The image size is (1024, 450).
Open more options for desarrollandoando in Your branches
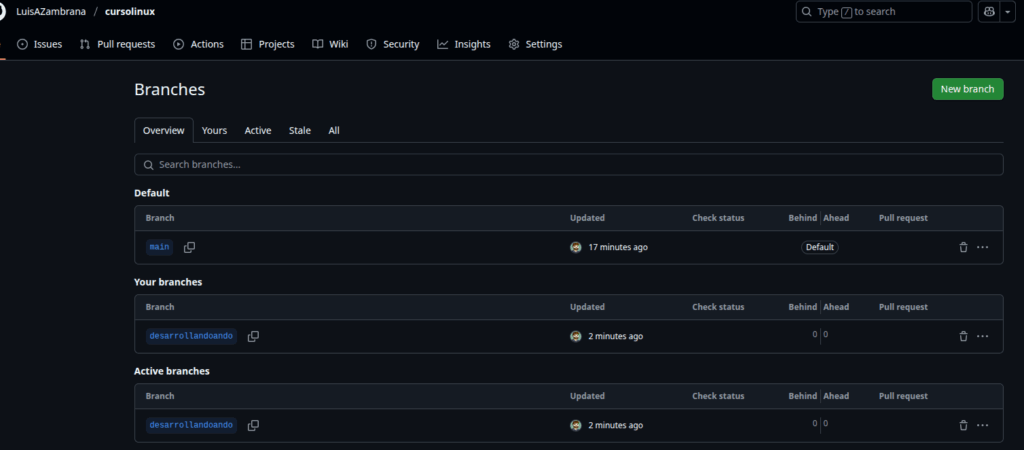(x=983, y=336)
